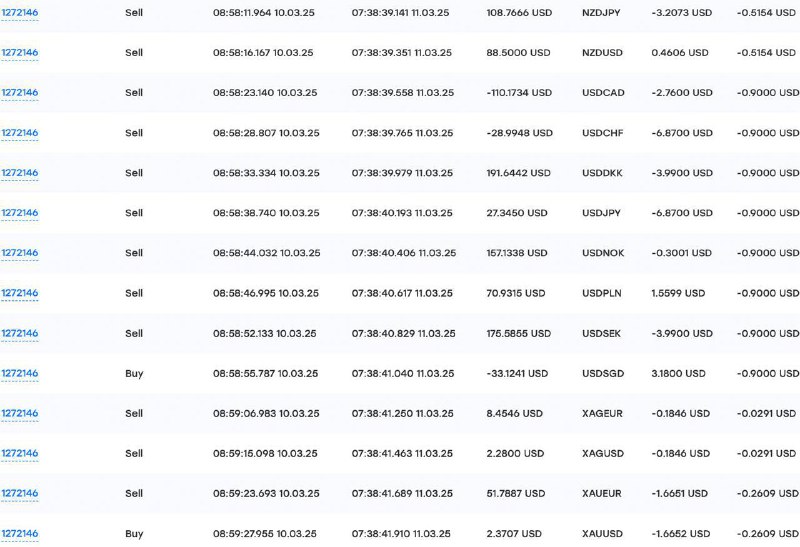Open account 1272146 link in XAGEUR row
The width and height of the screenshot is (800, 547).
point(19,413)
